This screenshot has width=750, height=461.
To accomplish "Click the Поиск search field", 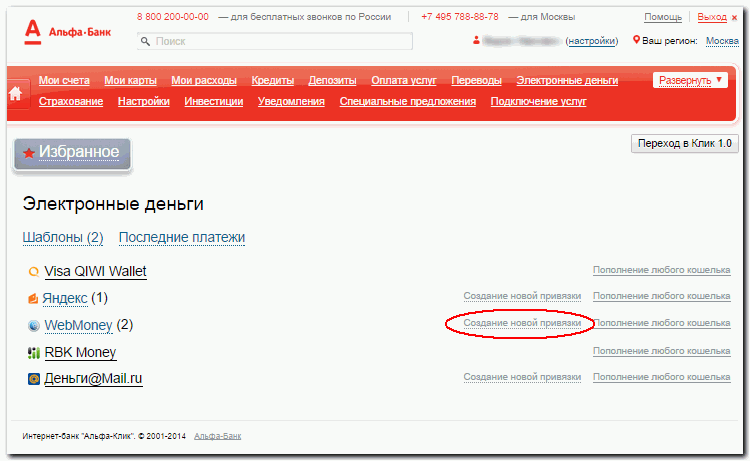I will pyautogui.click(x=275, y=41).
